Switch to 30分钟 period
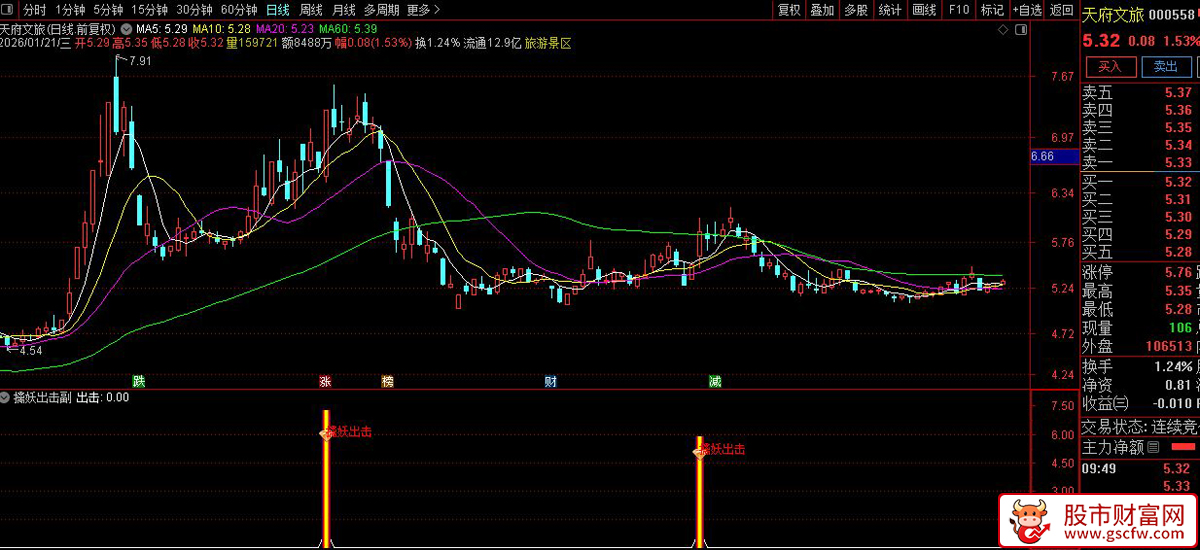This screenshot has width=1200, height=550. tap(194, 10)
